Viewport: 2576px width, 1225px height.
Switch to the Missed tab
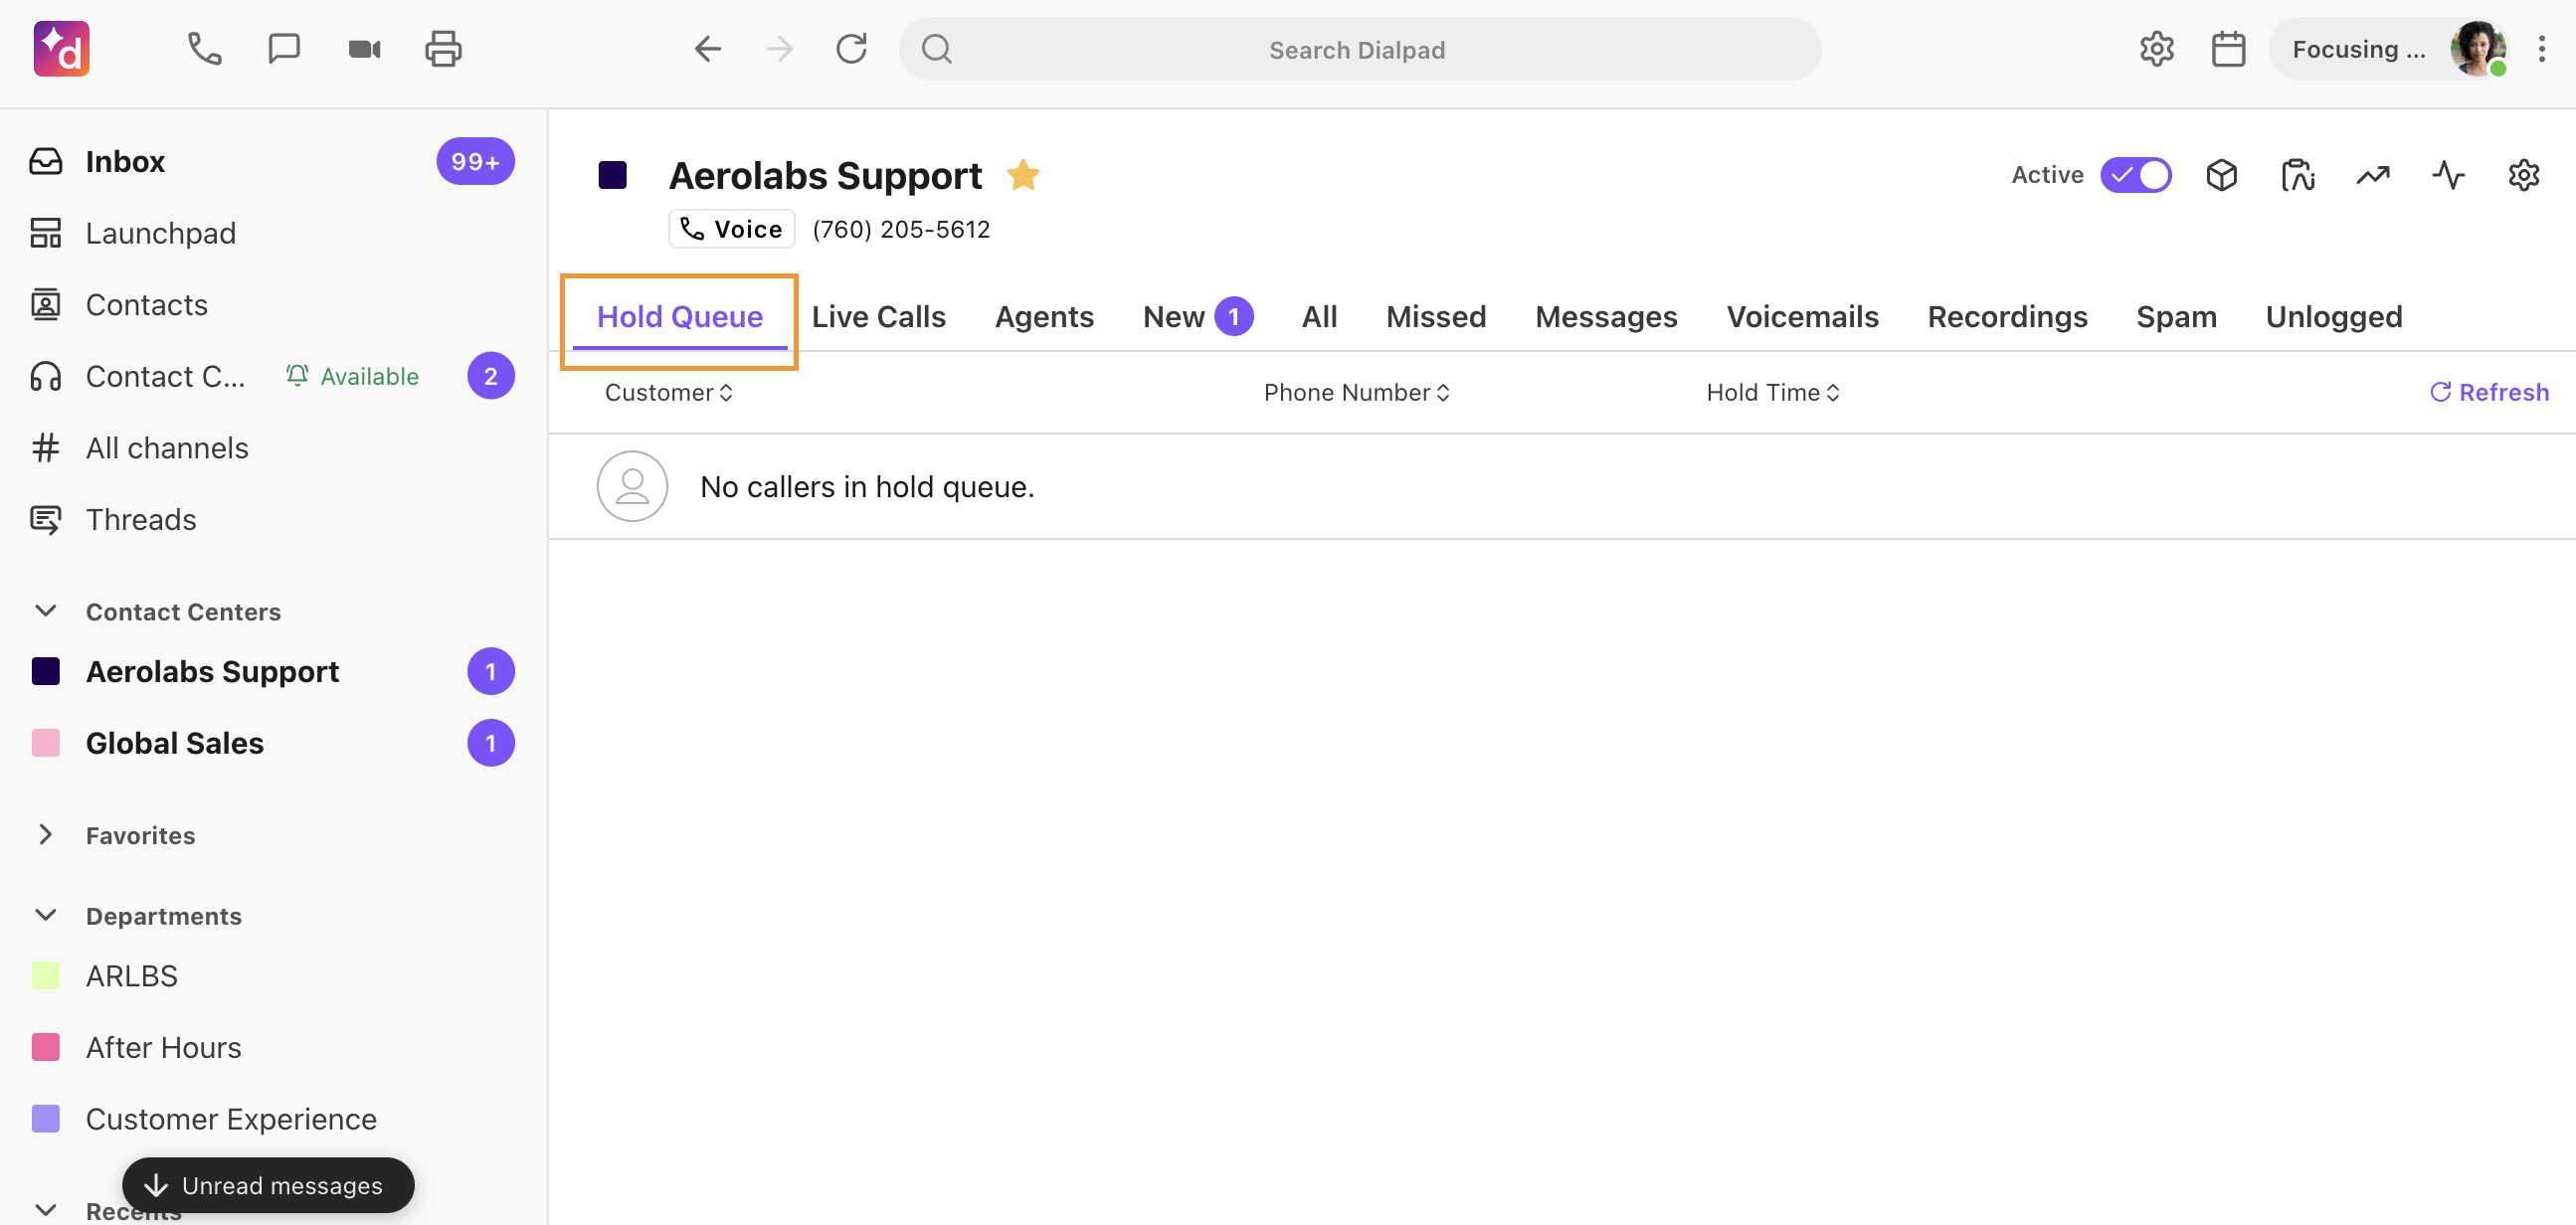(1436, 317)
